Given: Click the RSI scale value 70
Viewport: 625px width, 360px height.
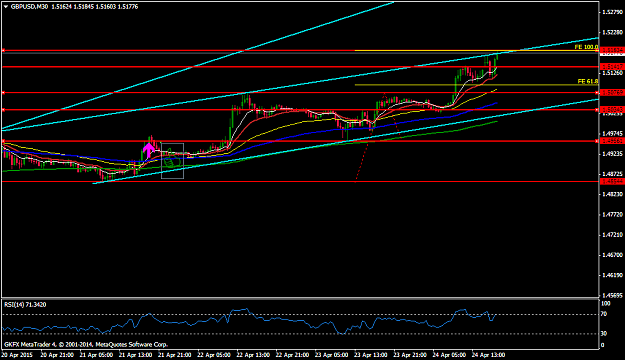Looking at the screenshot, I should pyautogui.click(x=604, y=314).
